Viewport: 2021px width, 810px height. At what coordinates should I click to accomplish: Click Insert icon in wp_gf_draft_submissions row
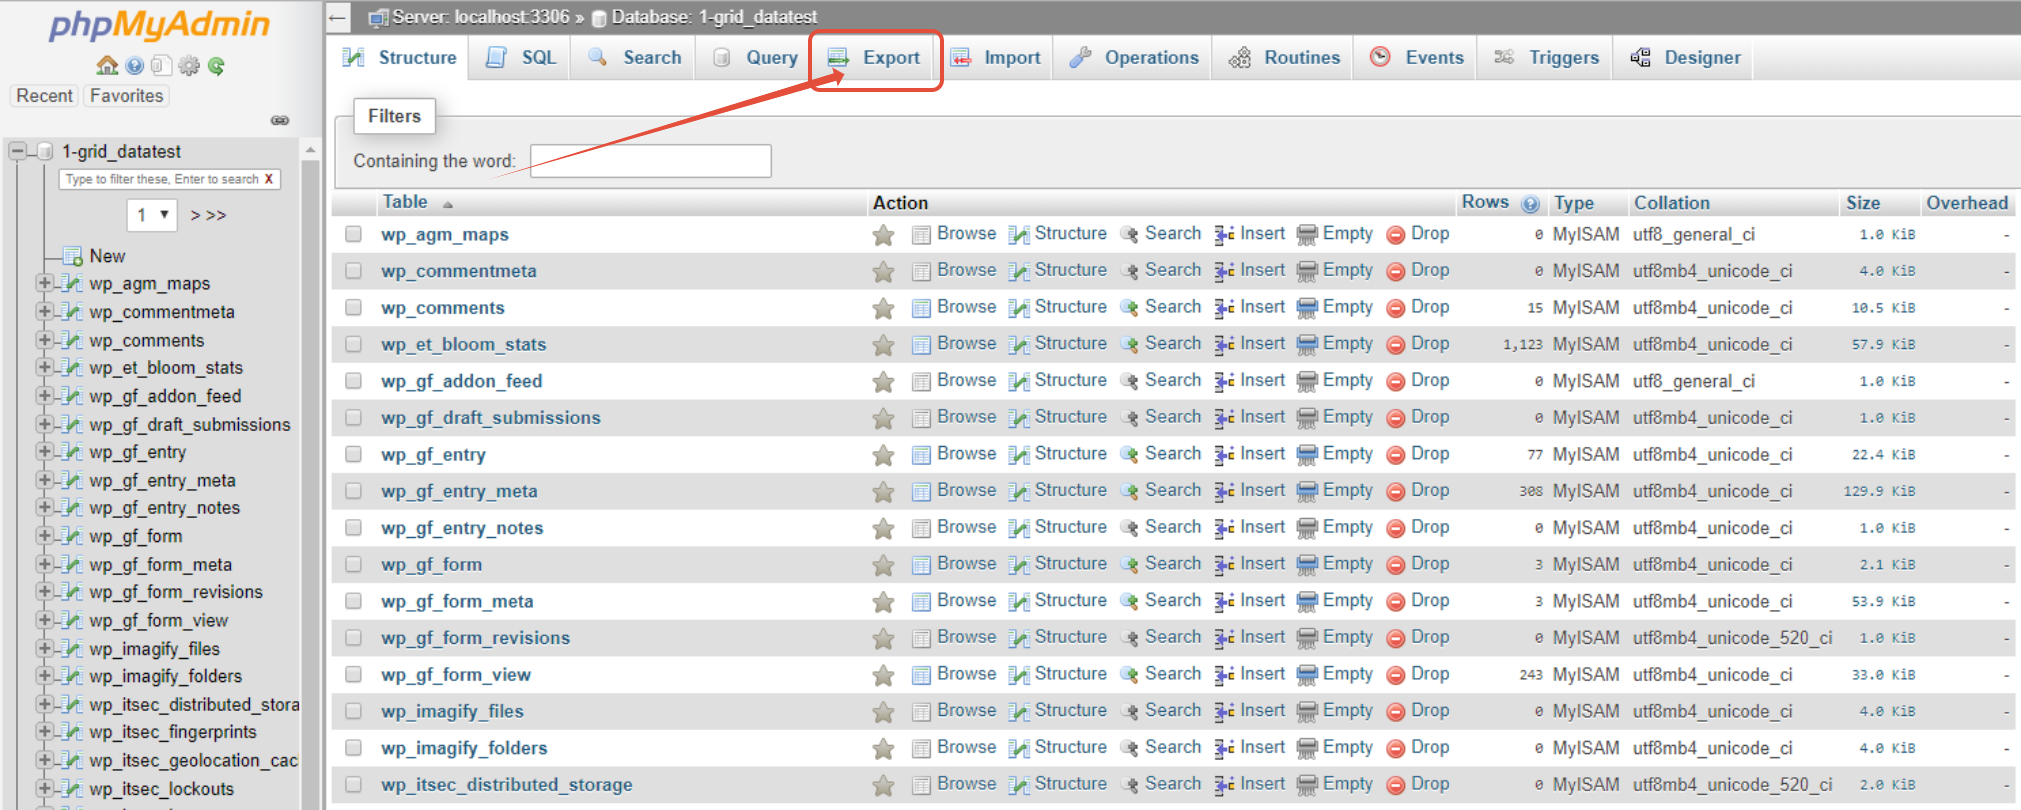(x=1224, y=418)
